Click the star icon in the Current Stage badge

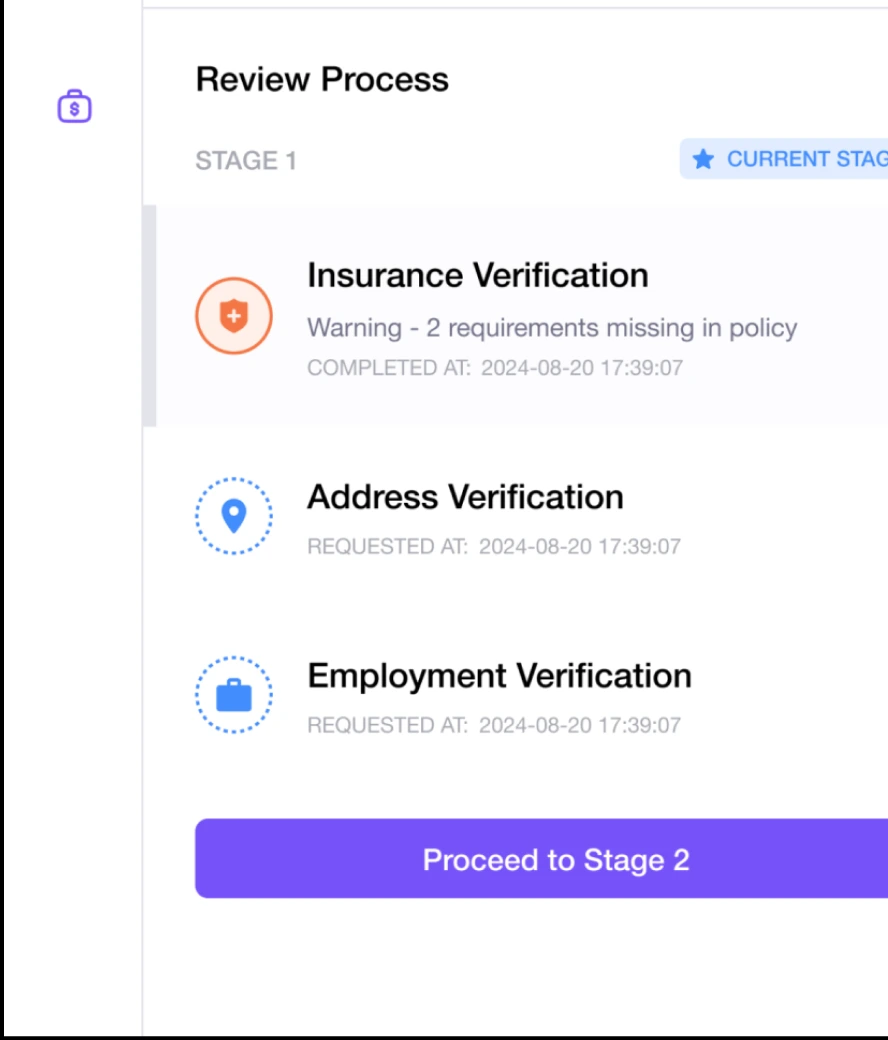pos(703,159)
